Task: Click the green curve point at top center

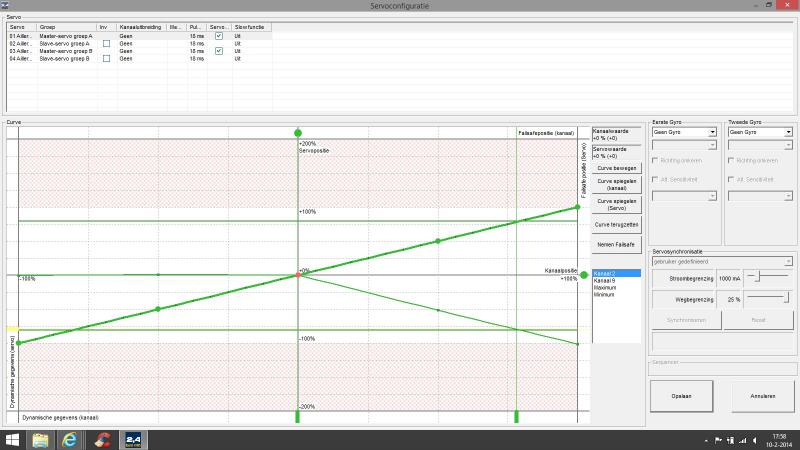Action: pos(298,133)
